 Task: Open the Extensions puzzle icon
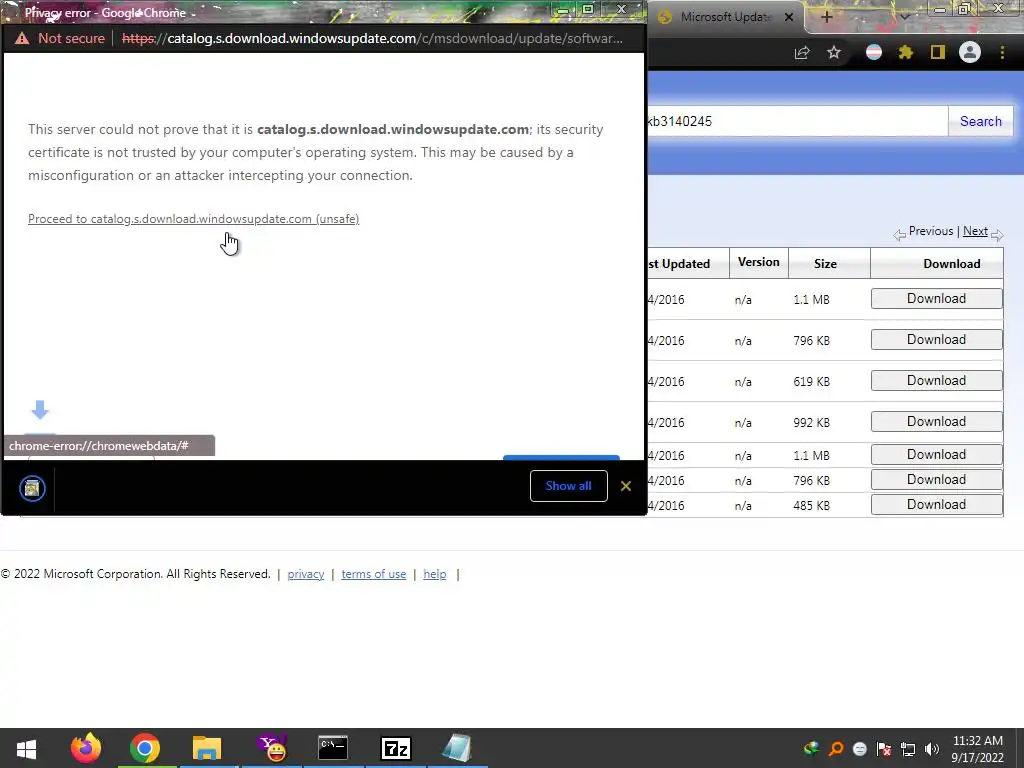pyautogui.click(x=905, y=52)
